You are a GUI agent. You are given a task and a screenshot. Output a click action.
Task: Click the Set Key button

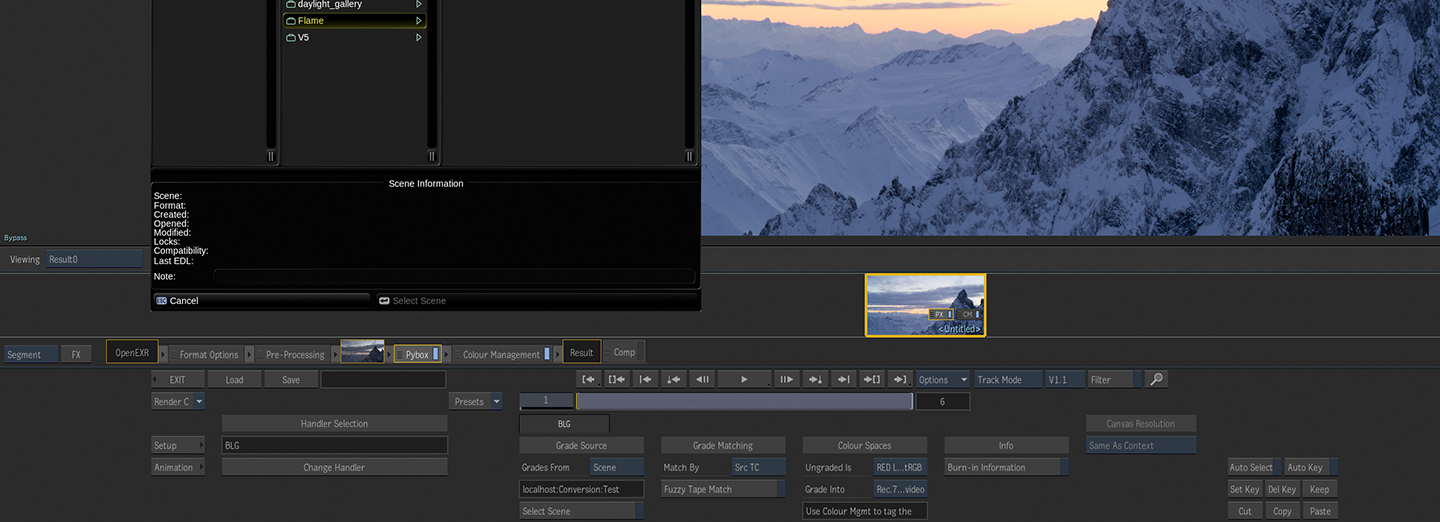1245,489
